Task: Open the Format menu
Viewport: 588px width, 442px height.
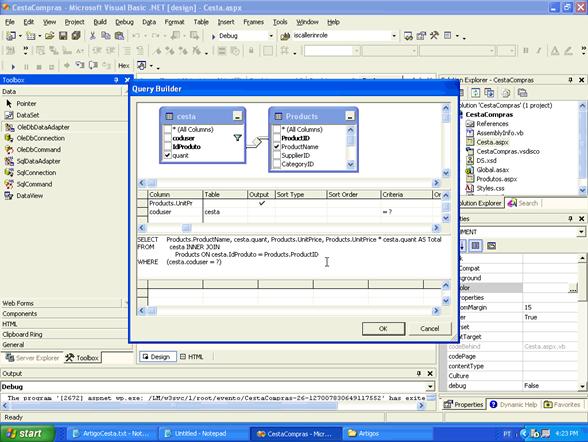Action: point(174,22)
